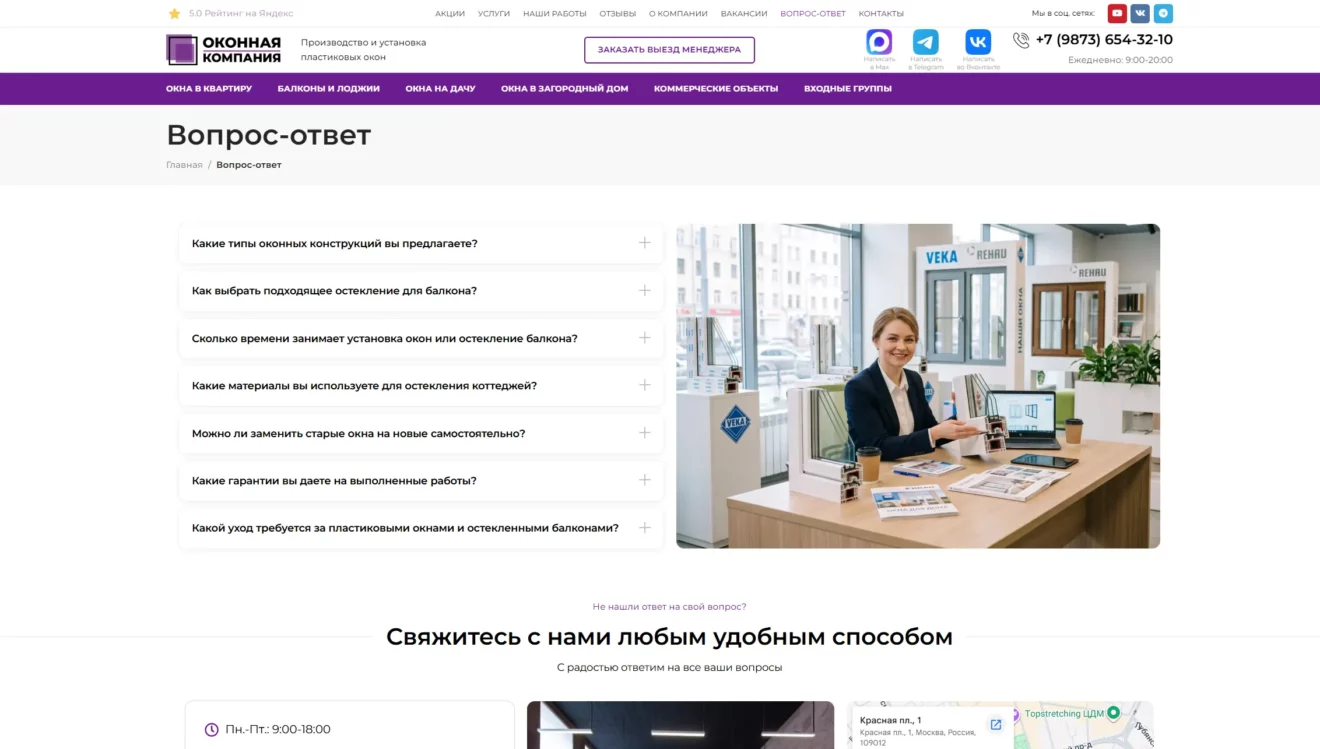Click the 5.0 Рейтинг на Яндекс link
Viewport: 1320px width, 749px height.
(241, 14)
